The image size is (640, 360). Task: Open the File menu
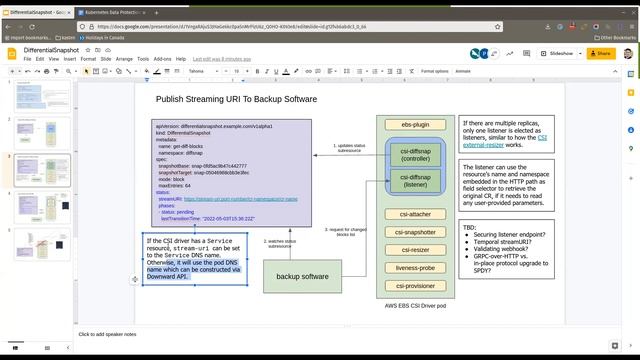[27, 59]
